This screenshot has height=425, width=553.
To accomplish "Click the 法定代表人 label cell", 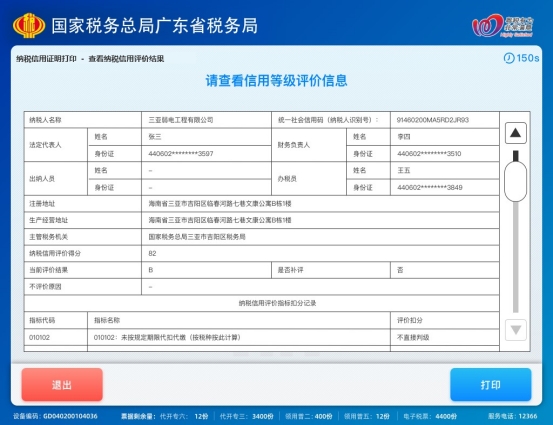I will [56, 145].
